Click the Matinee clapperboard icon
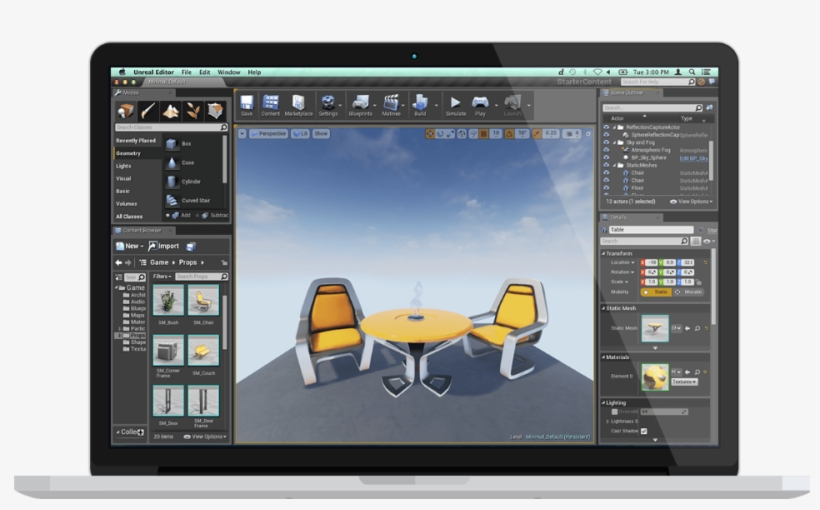Viewport: 820px width, 510px height. (391, 102)
